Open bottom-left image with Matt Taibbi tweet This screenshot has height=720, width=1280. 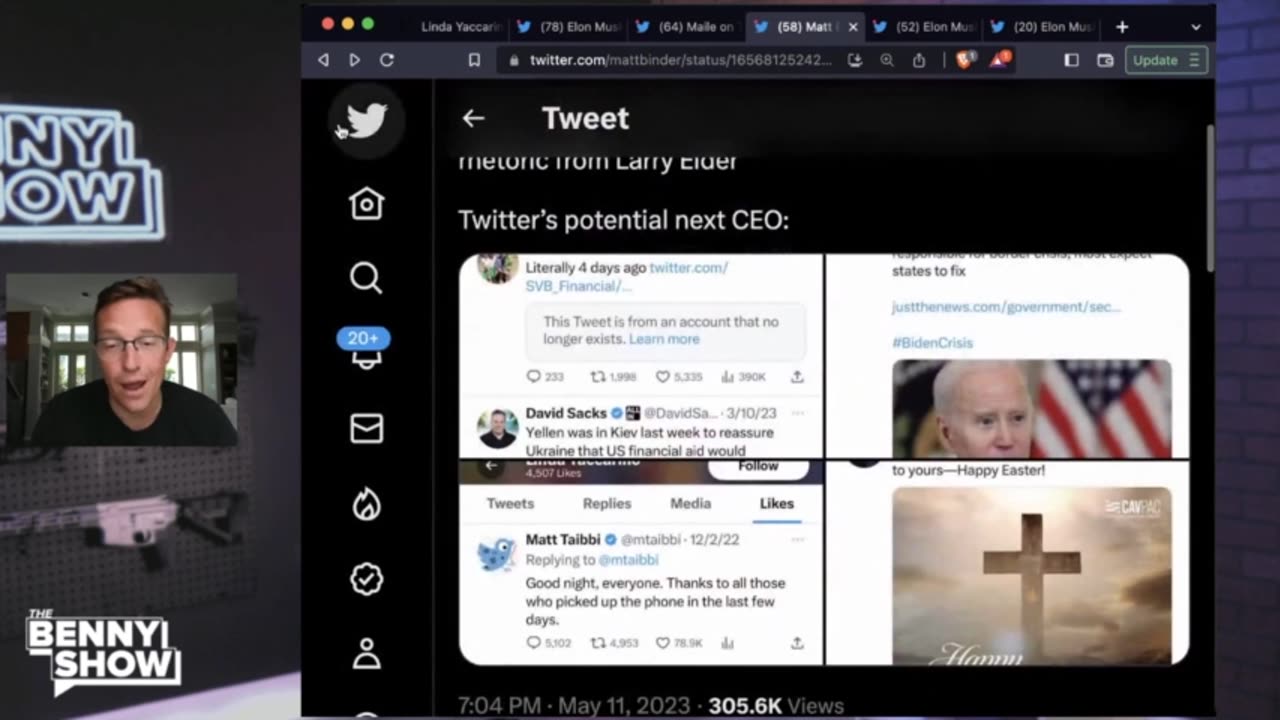click(640, 563)
